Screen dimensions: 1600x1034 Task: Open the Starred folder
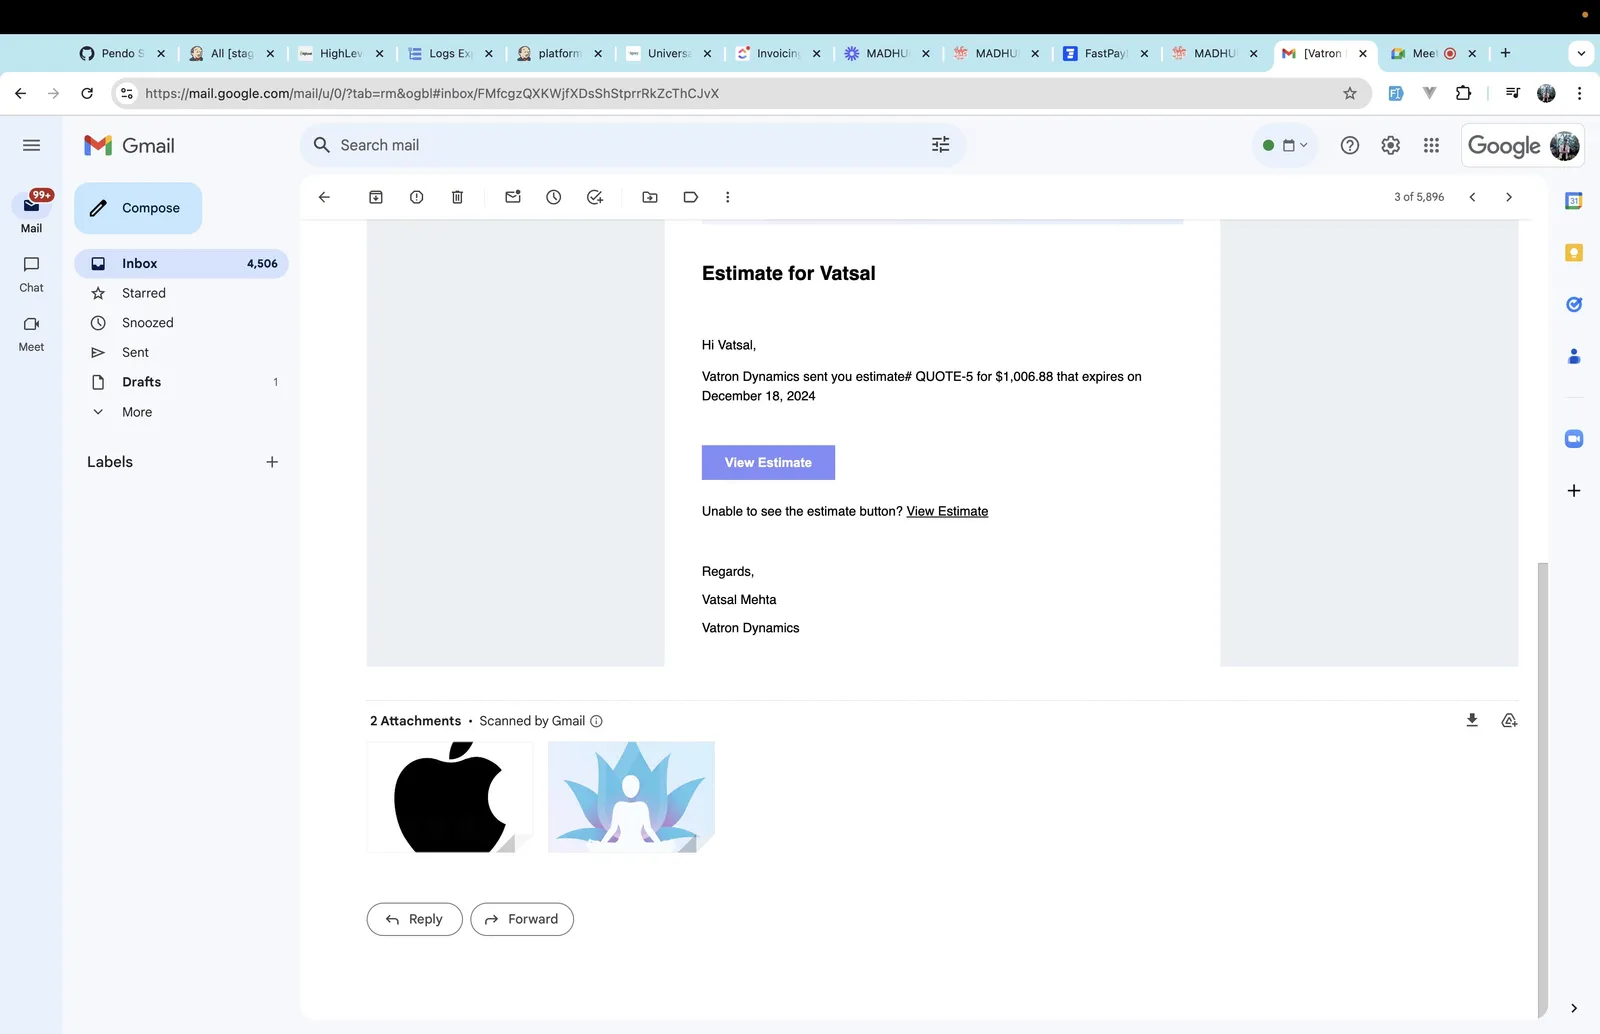[181, 293]
